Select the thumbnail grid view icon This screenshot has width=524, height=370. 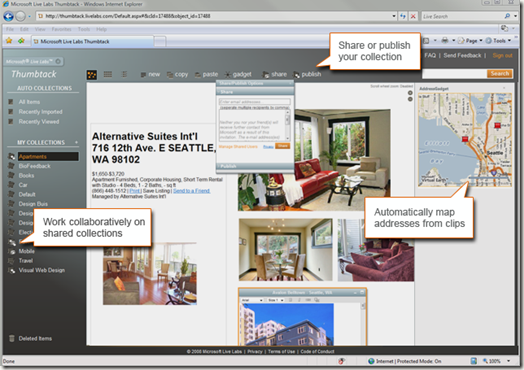(x=92, y=75)
